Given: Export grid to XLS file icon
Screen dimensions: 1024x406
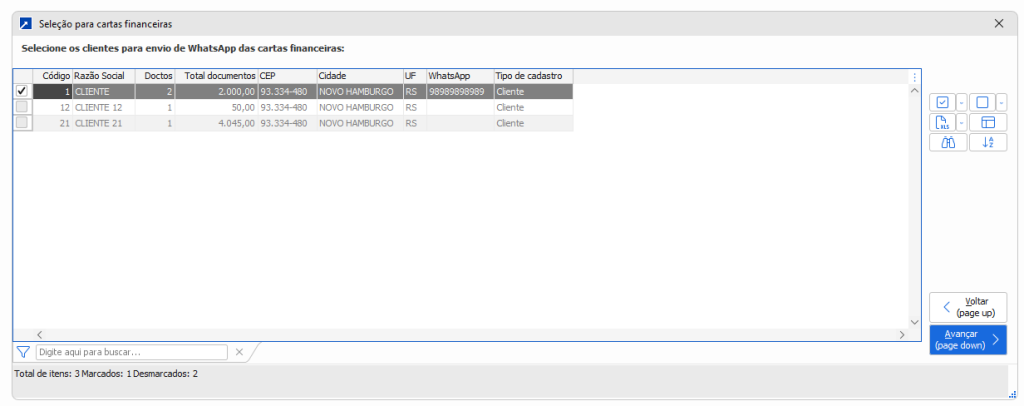Looking at the screenshot, I should (942, 122).
